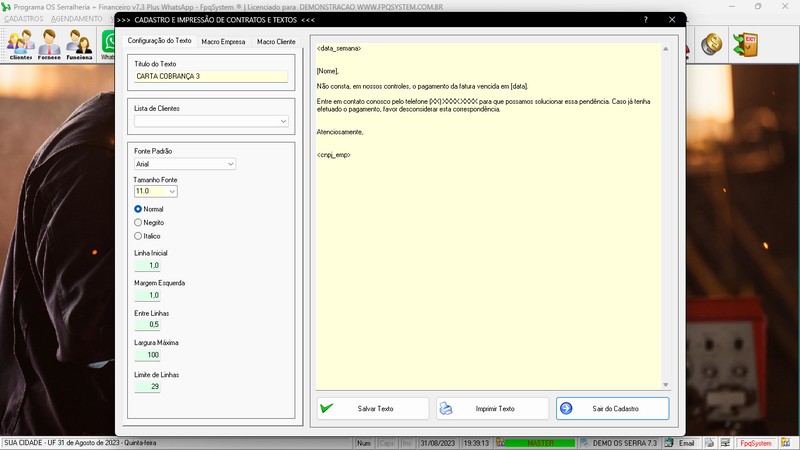Click the dialog help question mark
The width and height of the screenshot is (800, 450).
(x=645, y=20)
